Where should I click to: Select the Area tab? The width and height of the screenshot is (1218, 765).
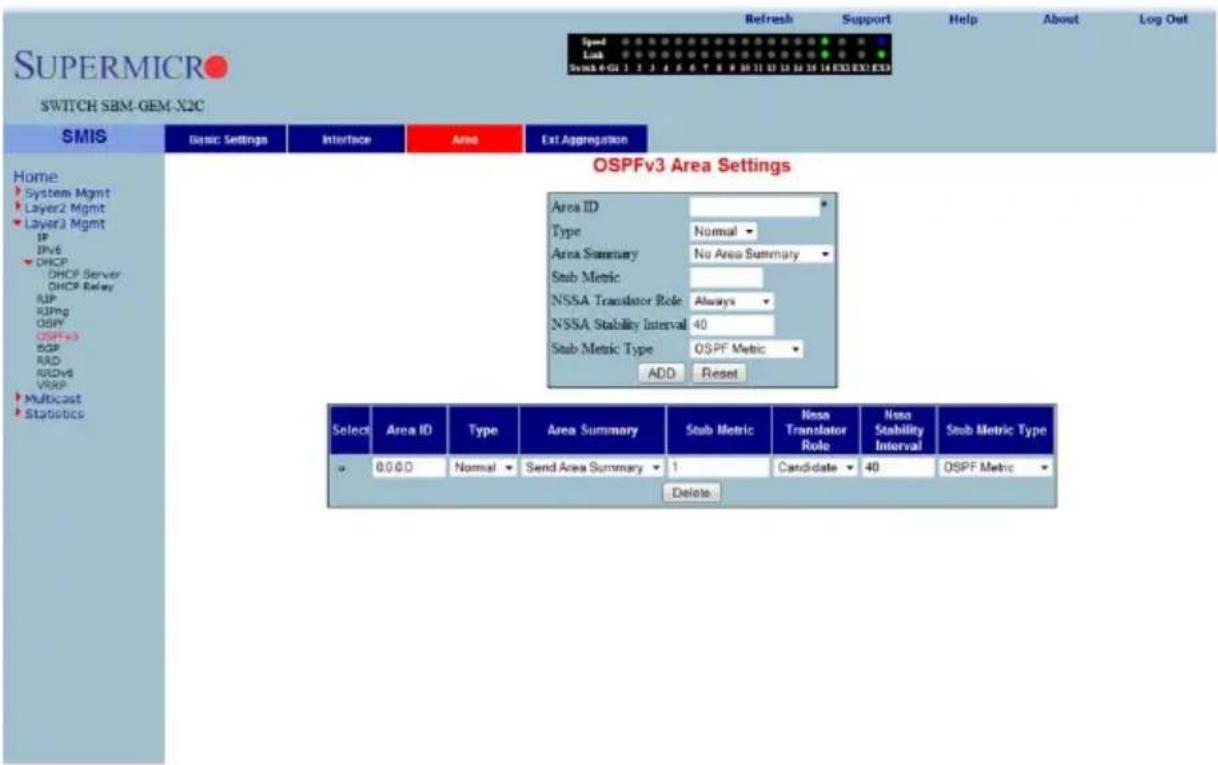(464, 140)
